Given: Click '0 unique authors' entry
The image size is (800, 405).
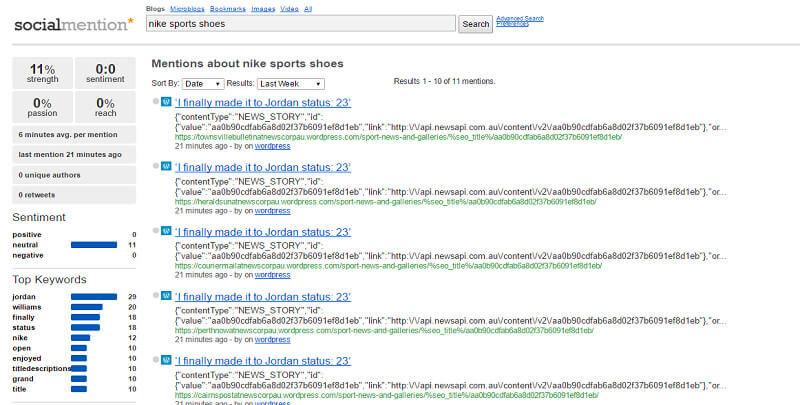Looking at the screenshot, I should coord(74,175).
